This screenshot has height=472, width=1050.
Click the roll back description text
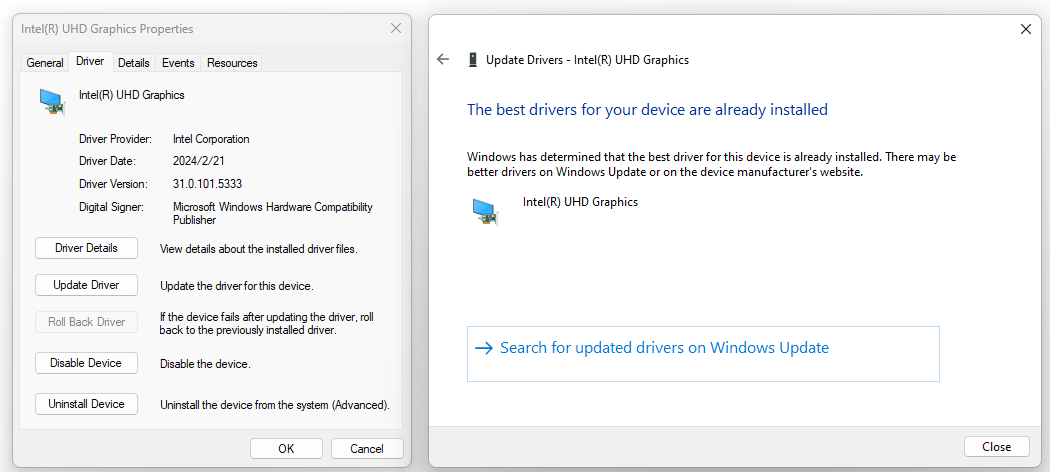(x=267, y=323)
